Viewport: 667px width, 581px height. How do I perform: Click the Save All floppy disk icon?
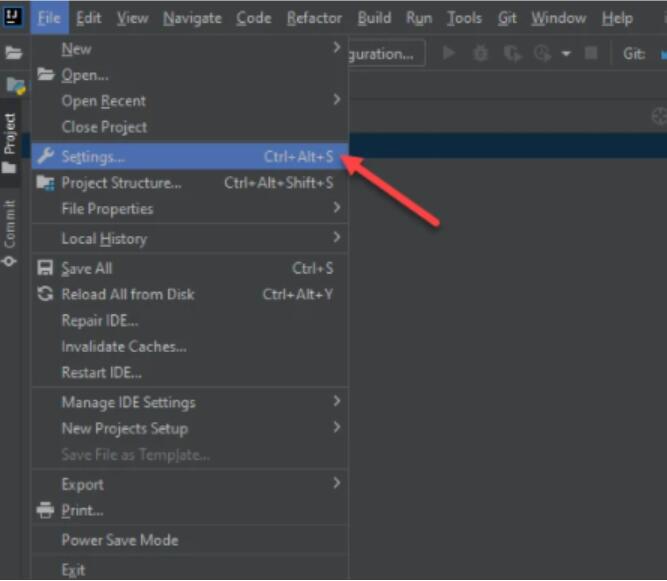point(45,268)
